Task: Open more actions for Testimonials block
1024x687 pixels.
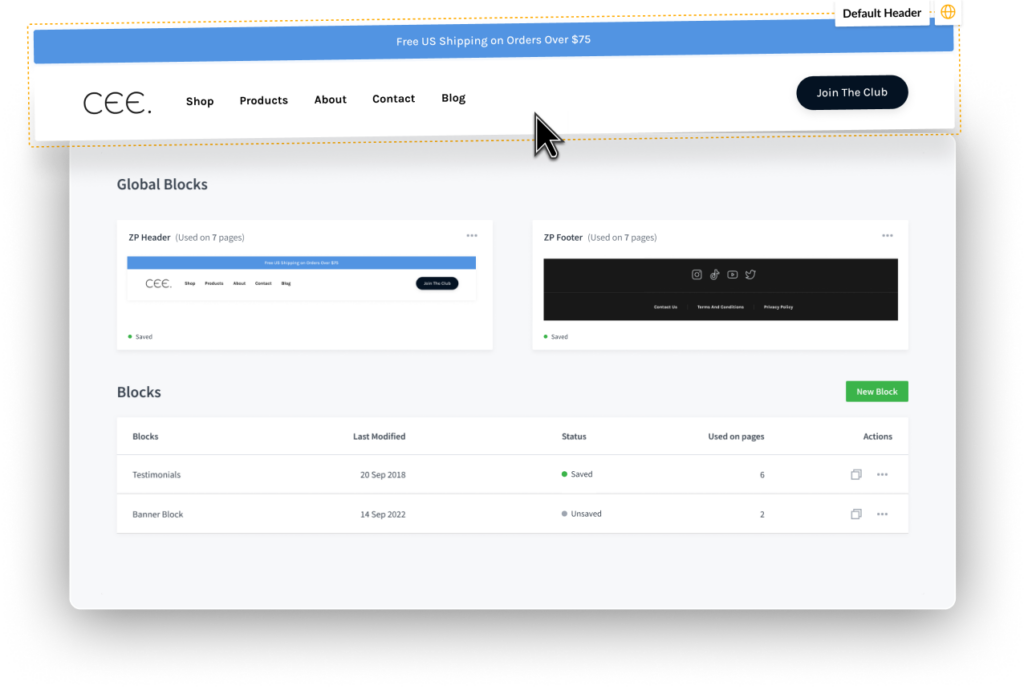Action: point(882,475)
